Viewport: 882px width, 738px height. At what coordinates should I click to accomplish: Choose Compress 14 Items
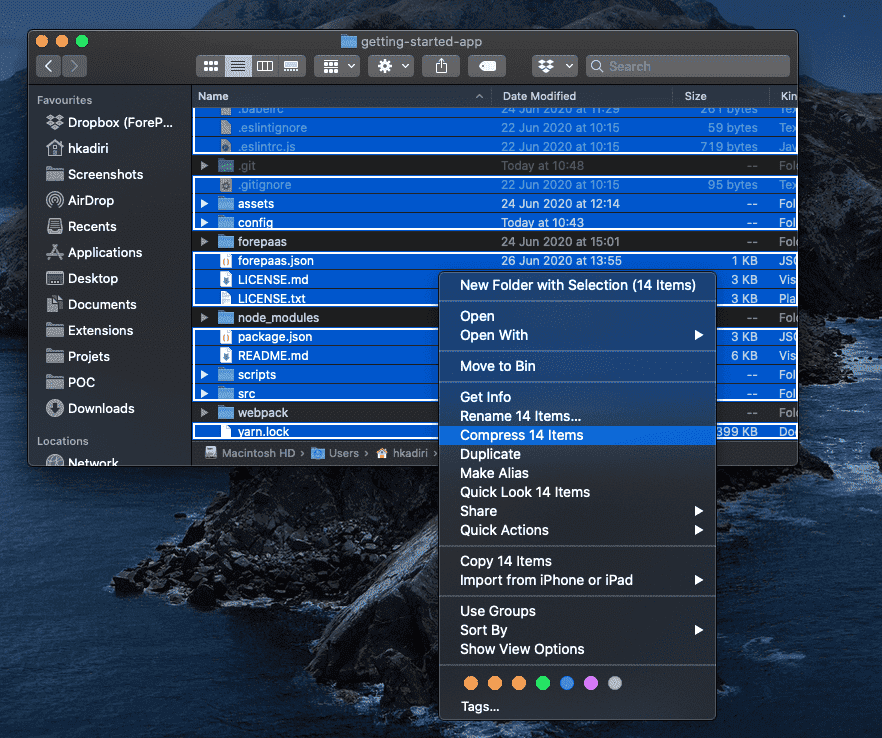(x=577, y=435)
